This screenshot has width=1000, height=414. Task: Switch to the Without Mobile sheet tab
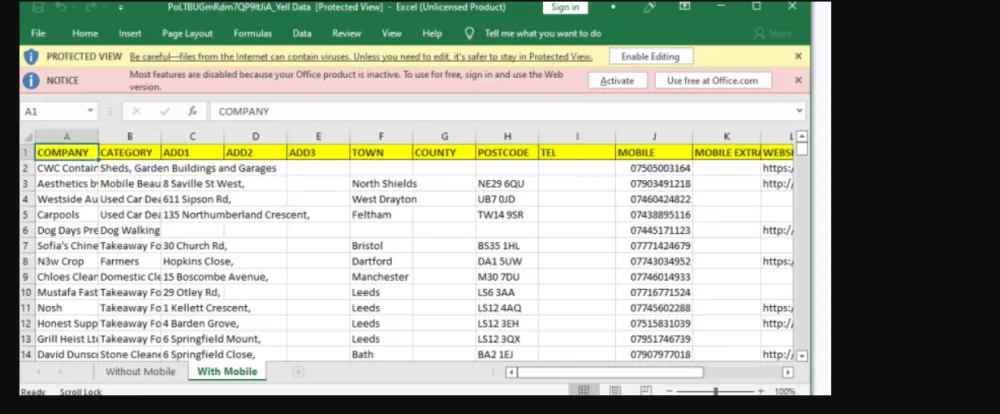click(140, 371)
